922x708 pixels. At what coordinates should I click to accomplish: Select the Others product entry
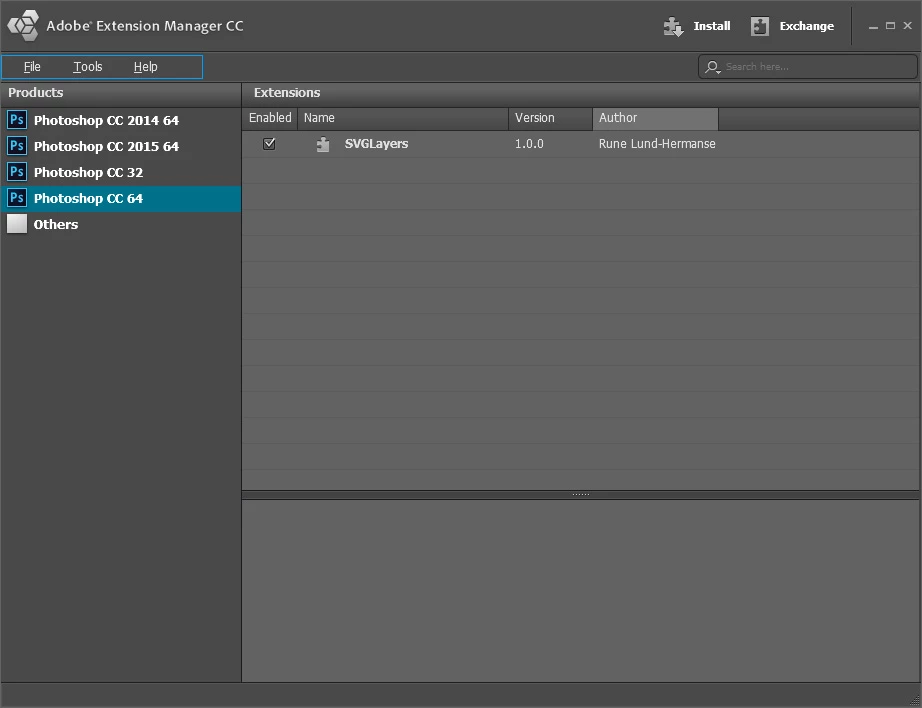pos(121,224)
